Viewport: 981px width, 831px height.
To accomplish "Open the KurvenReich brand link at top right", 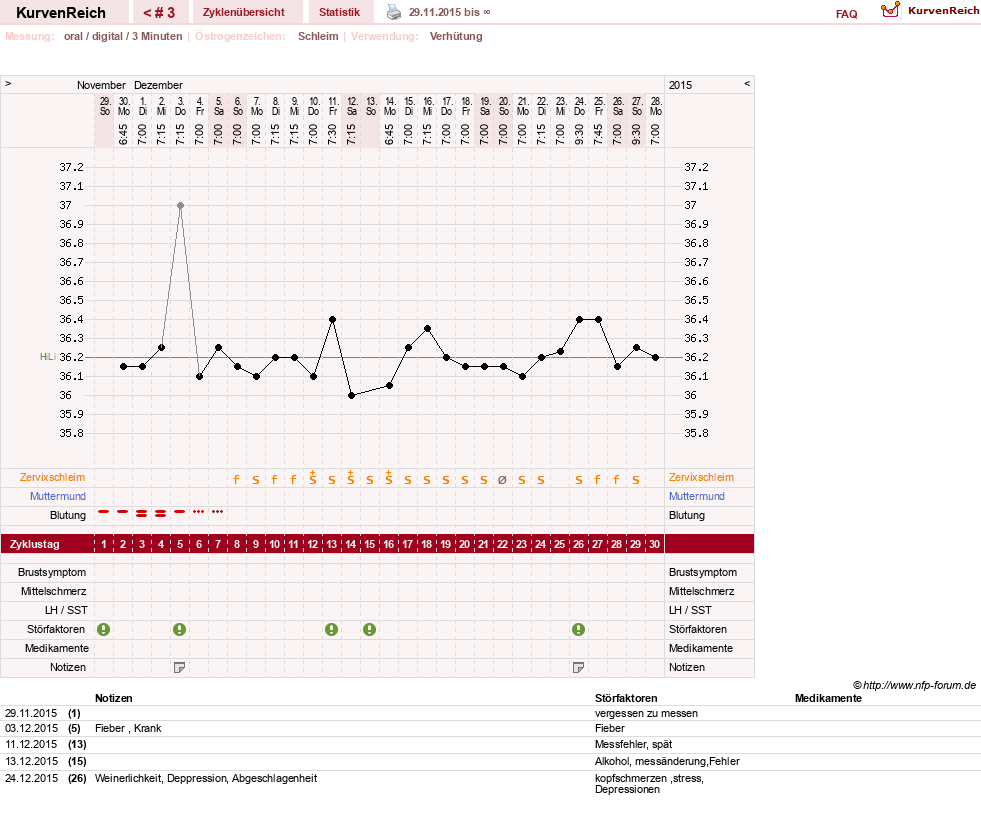I will pyautogui.click(x=943, y=11).
